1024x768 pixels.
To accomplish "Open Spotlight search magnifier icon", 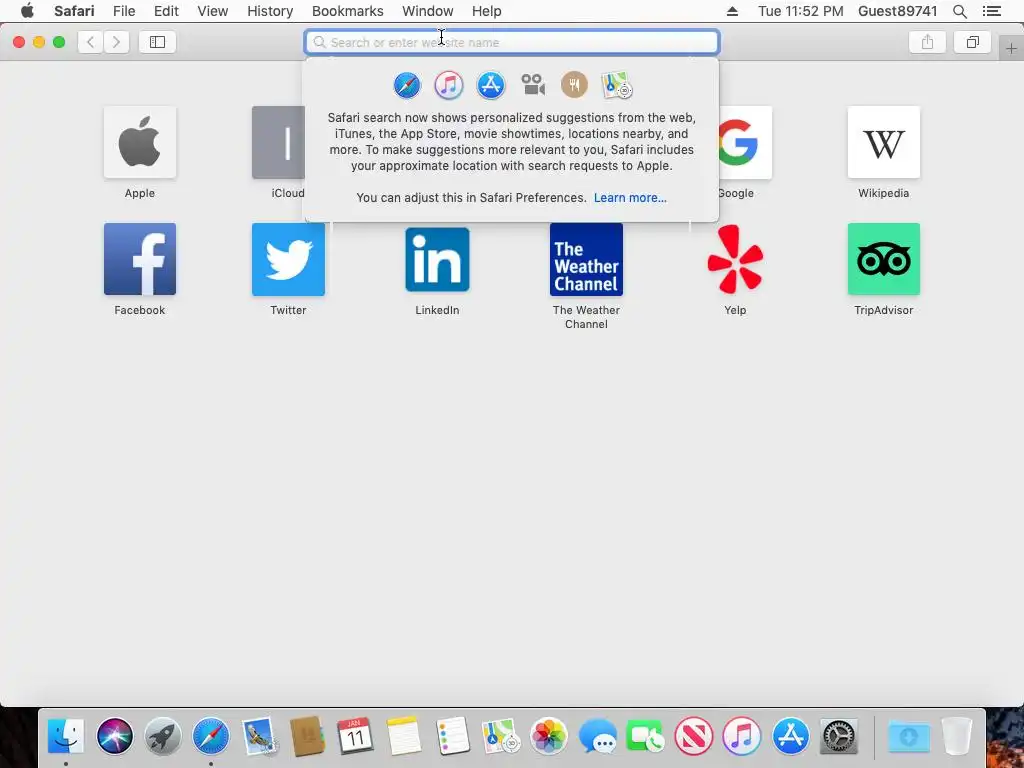I will (x=959, y=11).
